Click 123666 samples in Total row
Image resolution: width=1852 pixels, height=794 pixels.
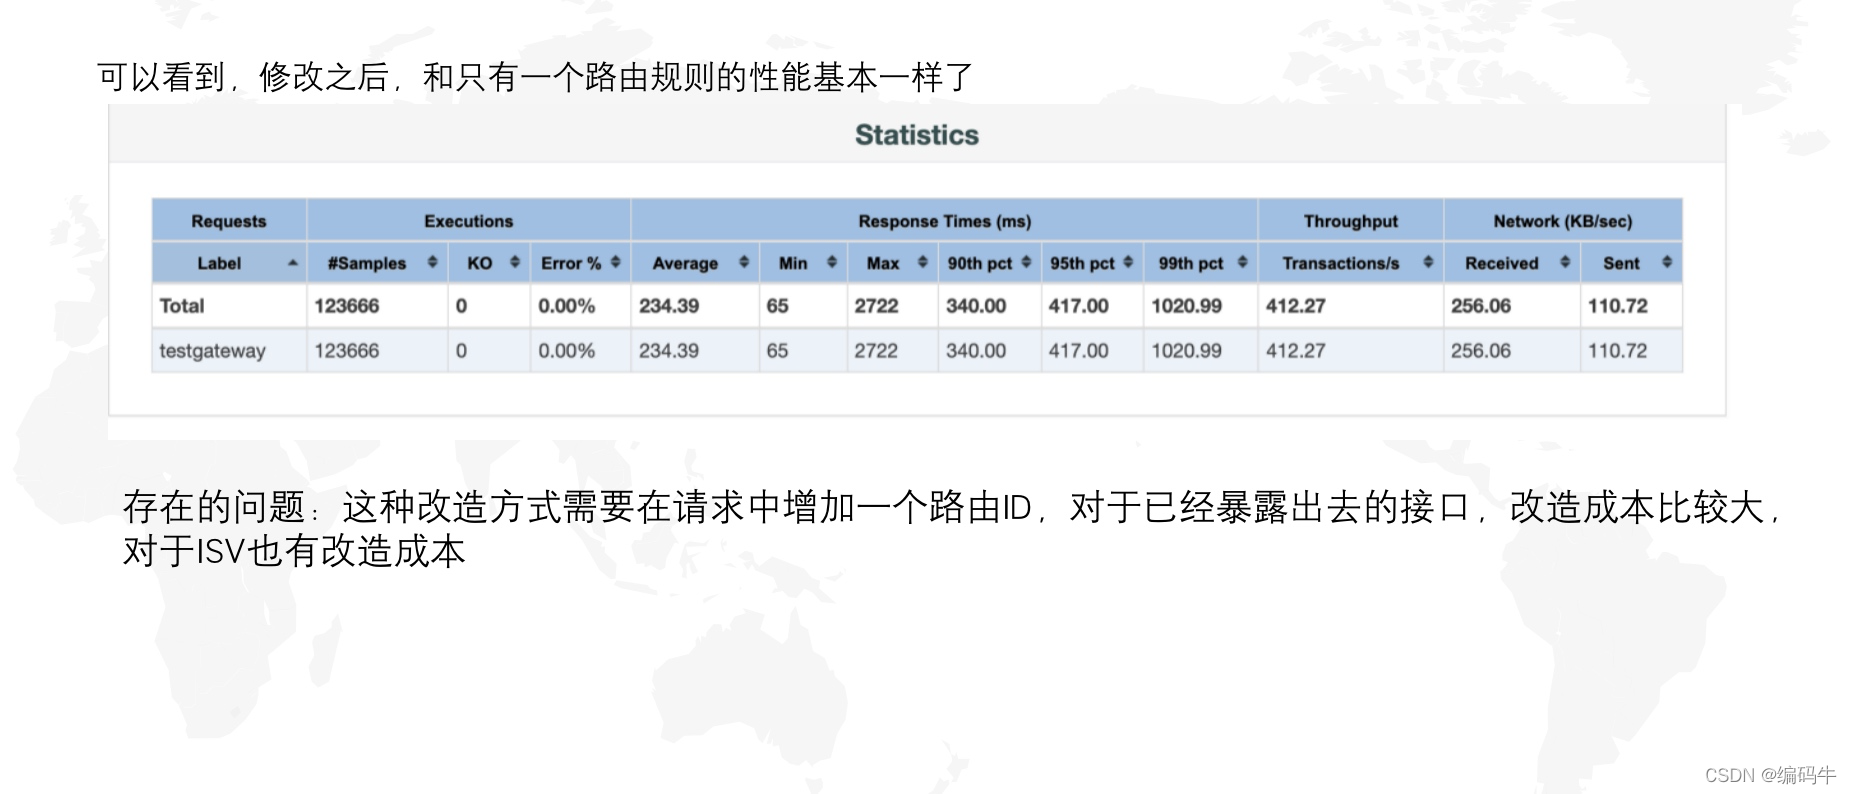[347, 306]
